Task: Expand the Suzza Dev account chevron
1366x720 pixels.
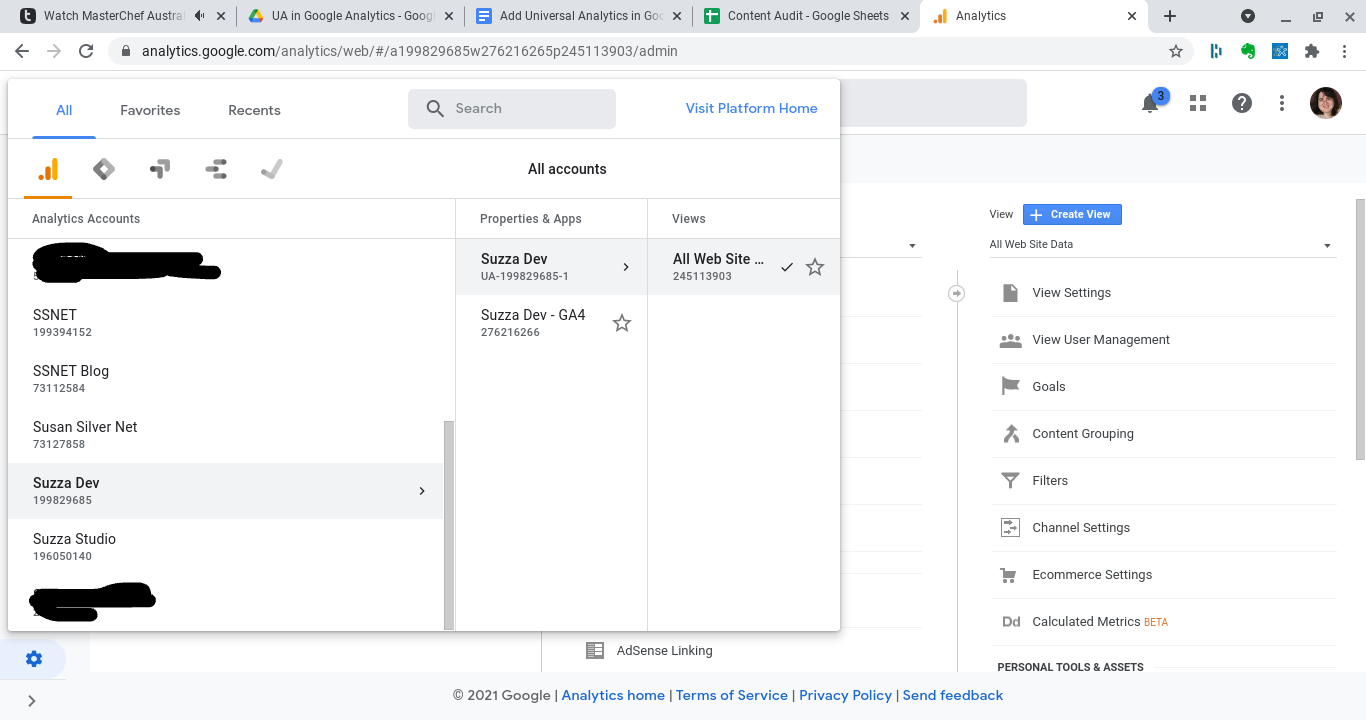Action: click(422, 491)
